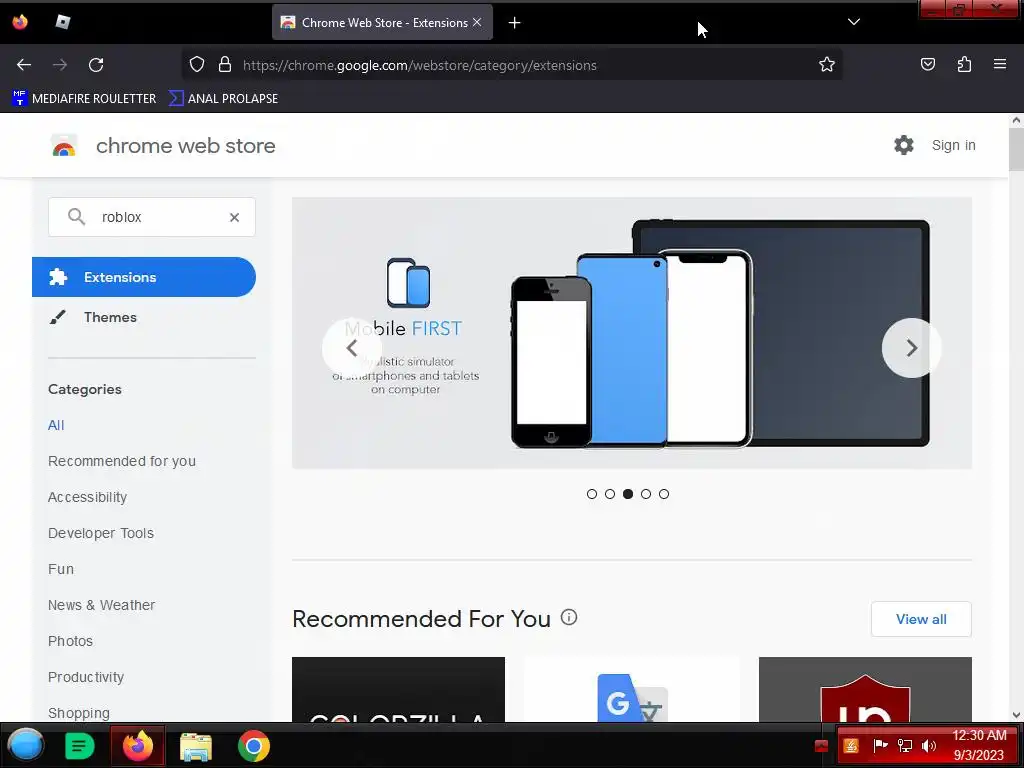Select Themes in the sidebar
The height and width of the screenshot is (768, 1024).
tap(110, 317)
